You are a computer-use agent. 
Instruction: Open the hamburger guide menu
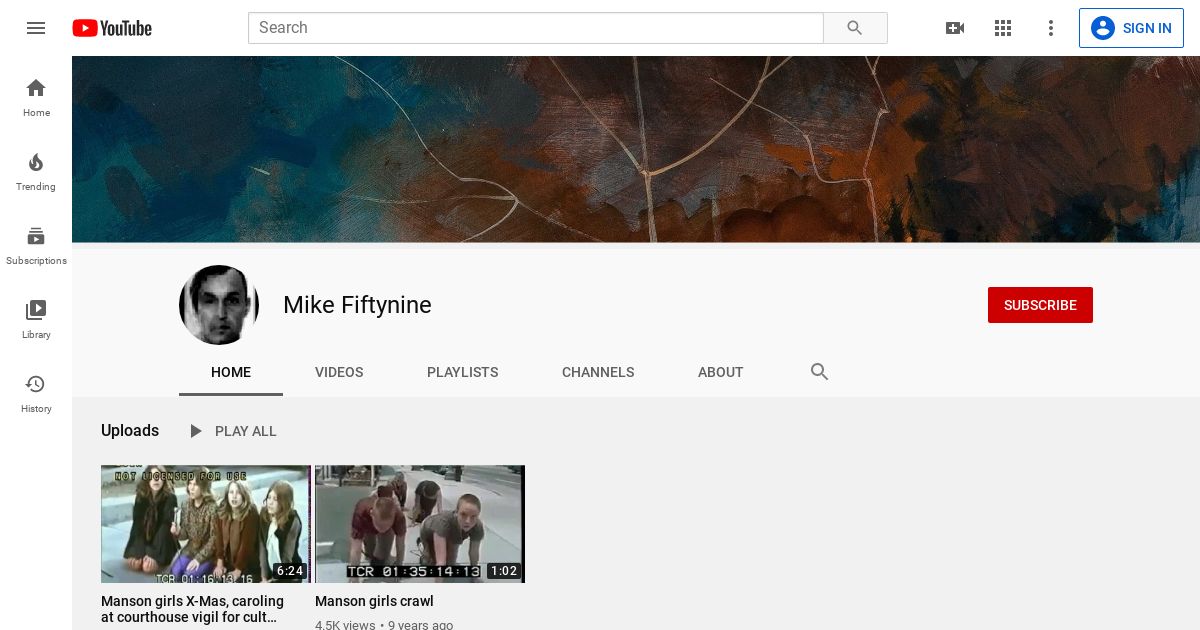pyautogui.click(x=36, y=28)
